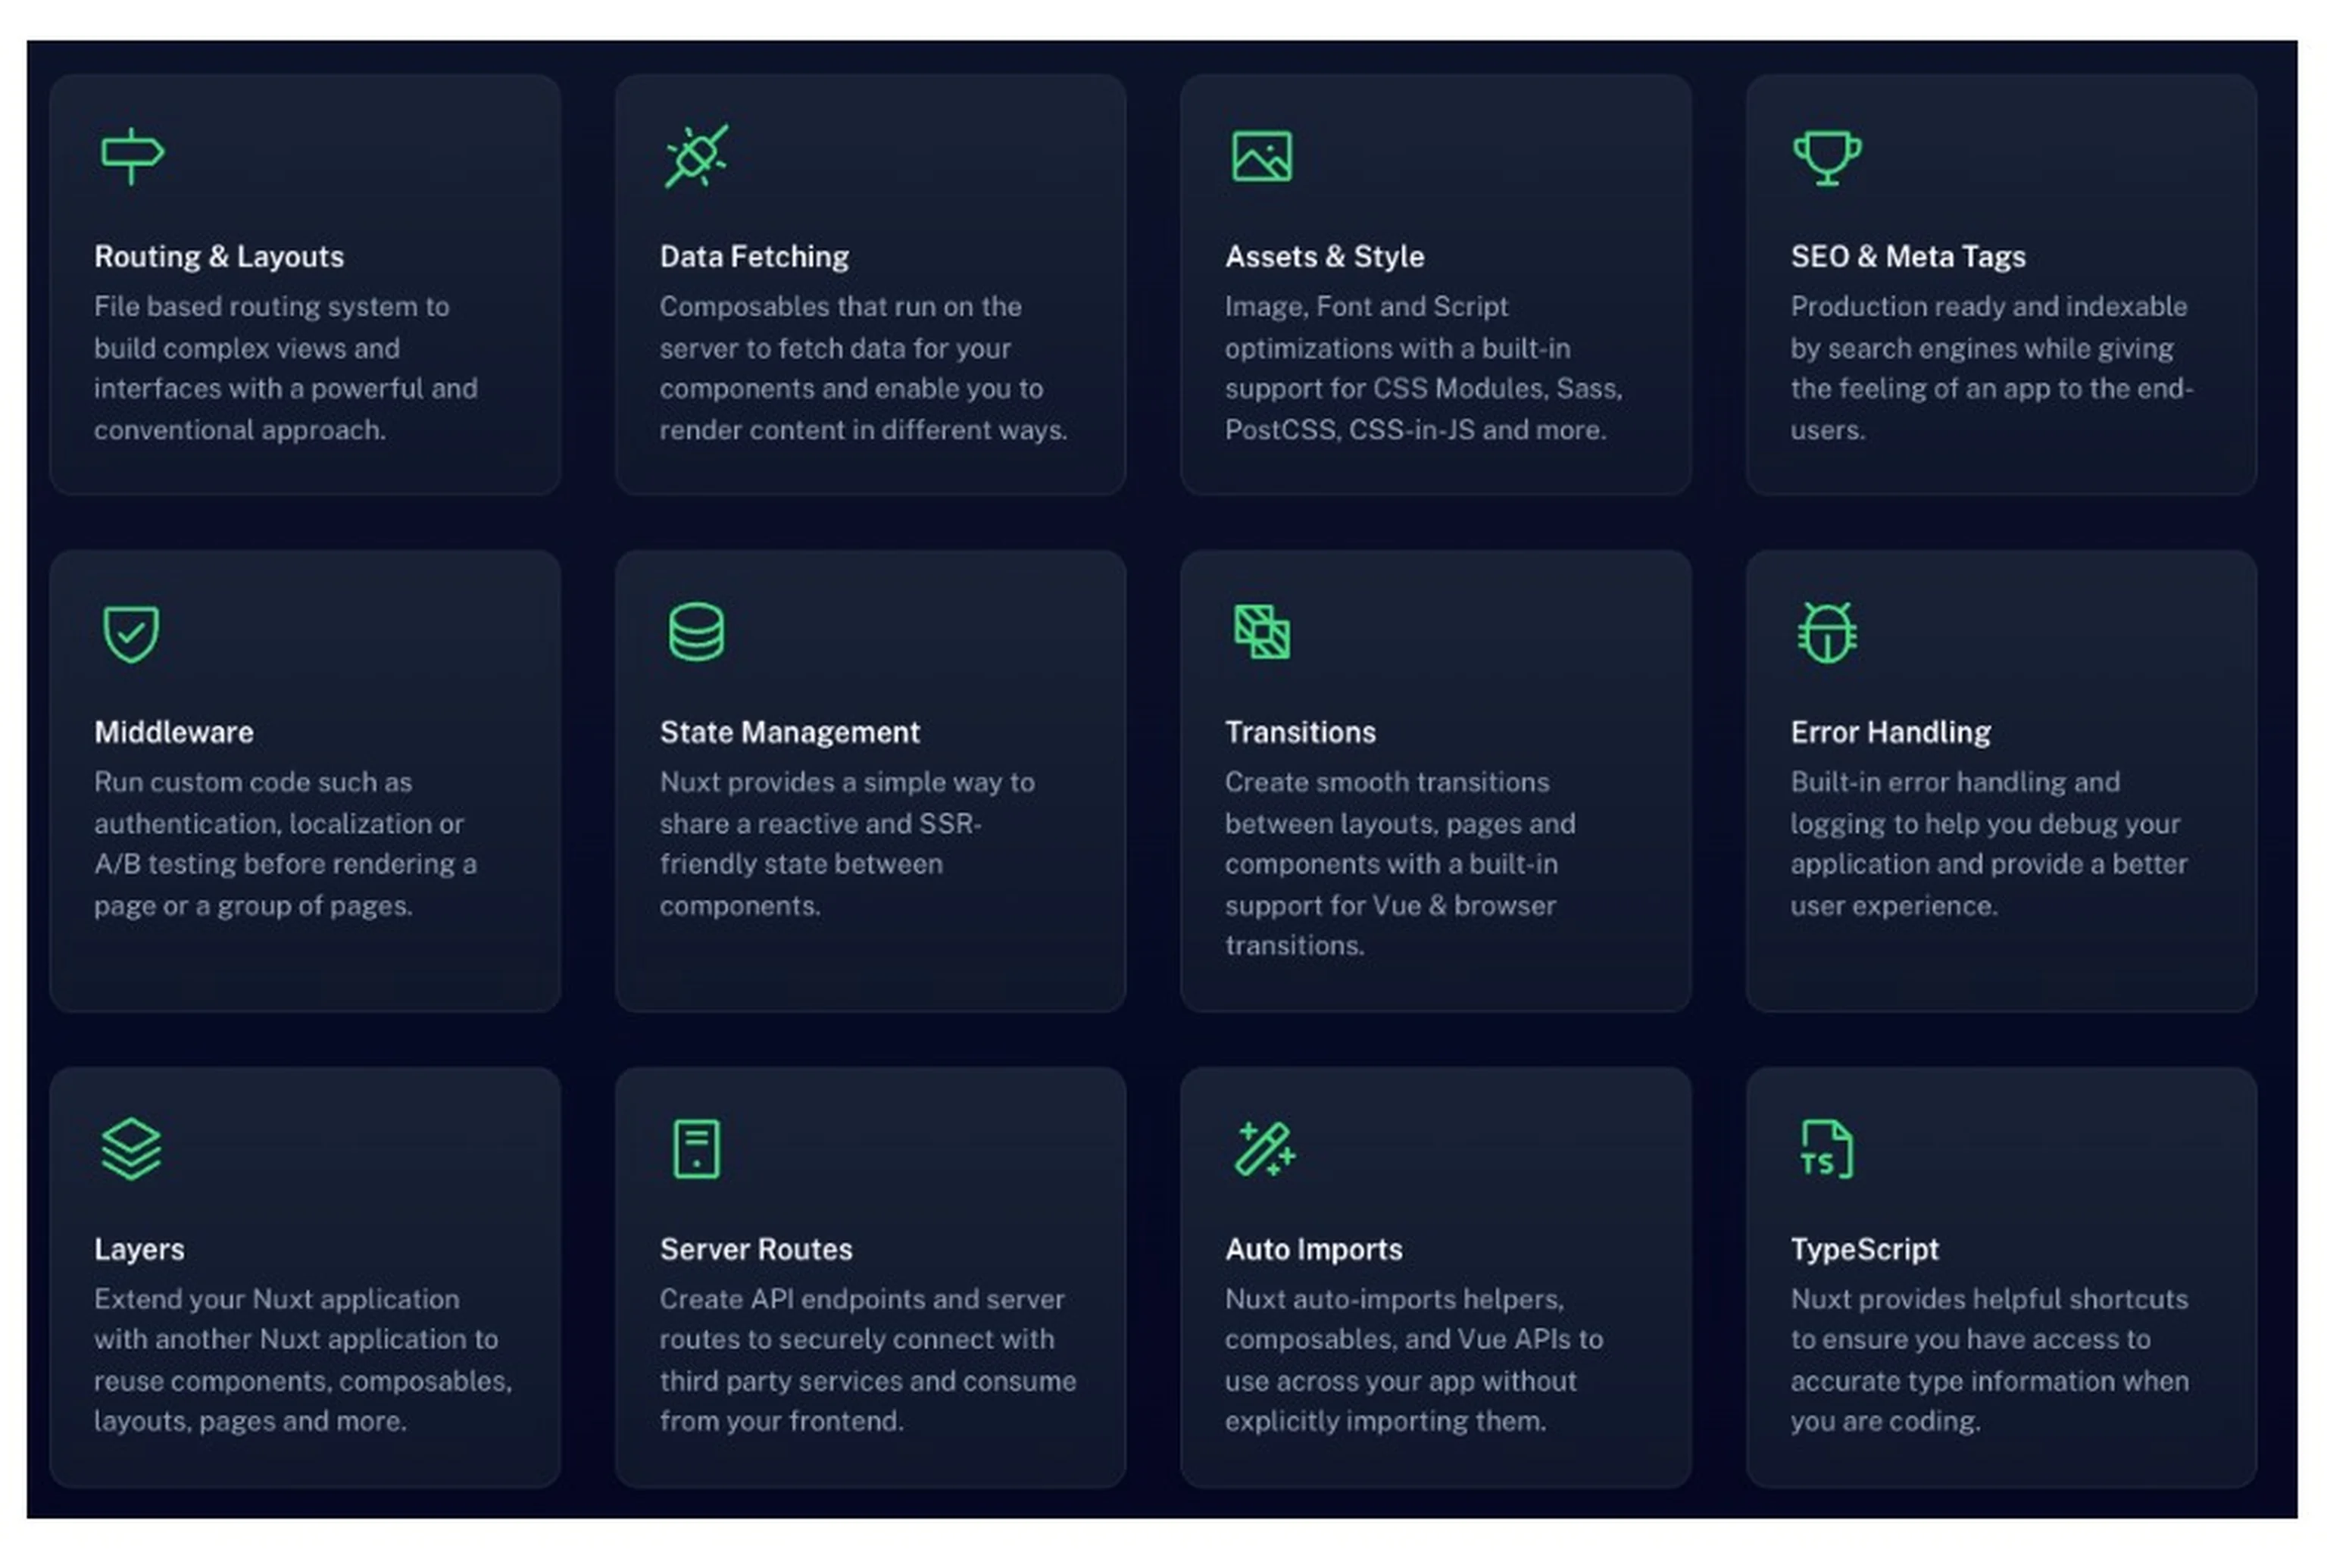2327x1568 pixels.
Task: Select the Assets & Style image icon
Action: pyautogui.click(x=1263, y=155)
